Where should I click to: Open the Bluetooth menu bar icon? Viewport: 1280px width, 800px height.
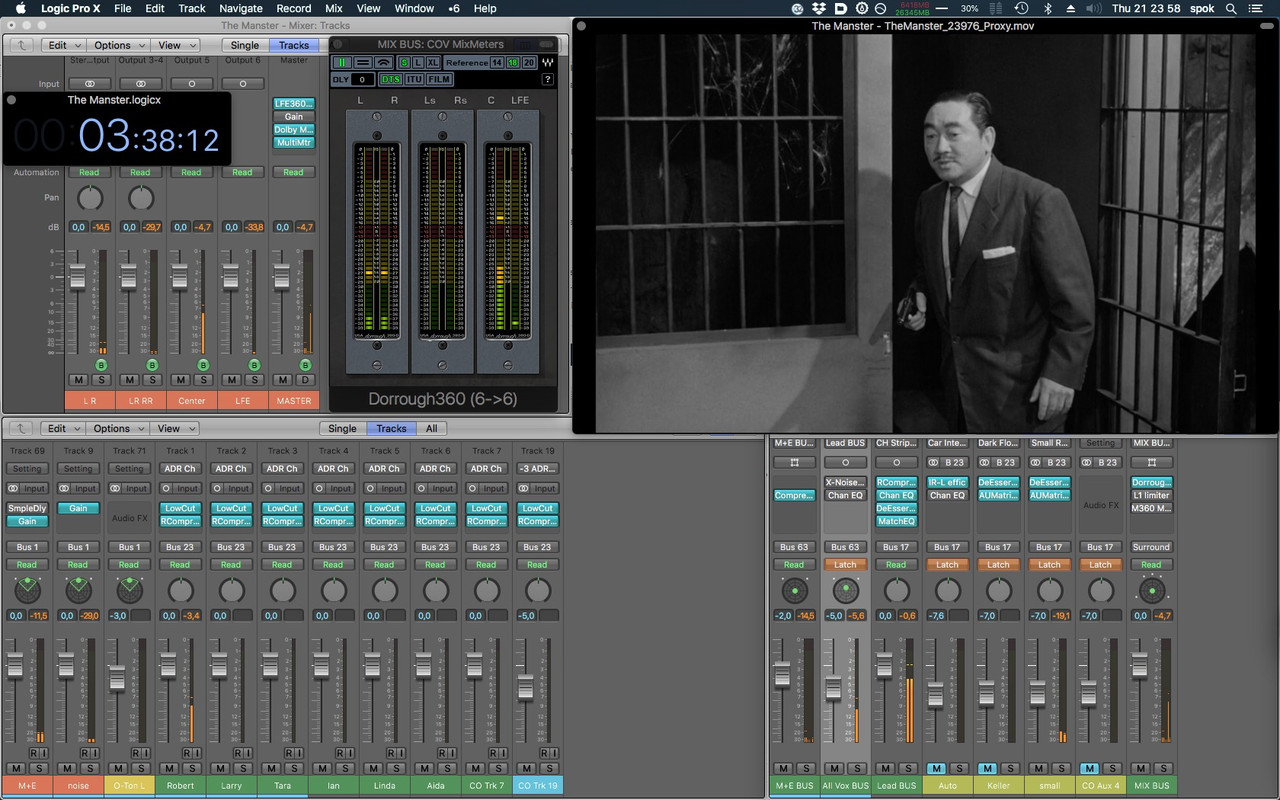pyautogui.click(x=1048, y=8)
